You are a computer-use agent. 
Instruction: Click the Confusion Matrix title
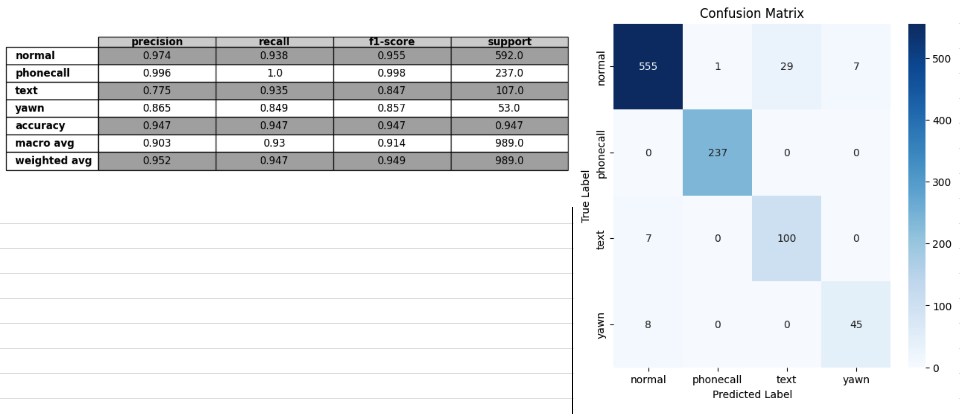tap(752, 13)
